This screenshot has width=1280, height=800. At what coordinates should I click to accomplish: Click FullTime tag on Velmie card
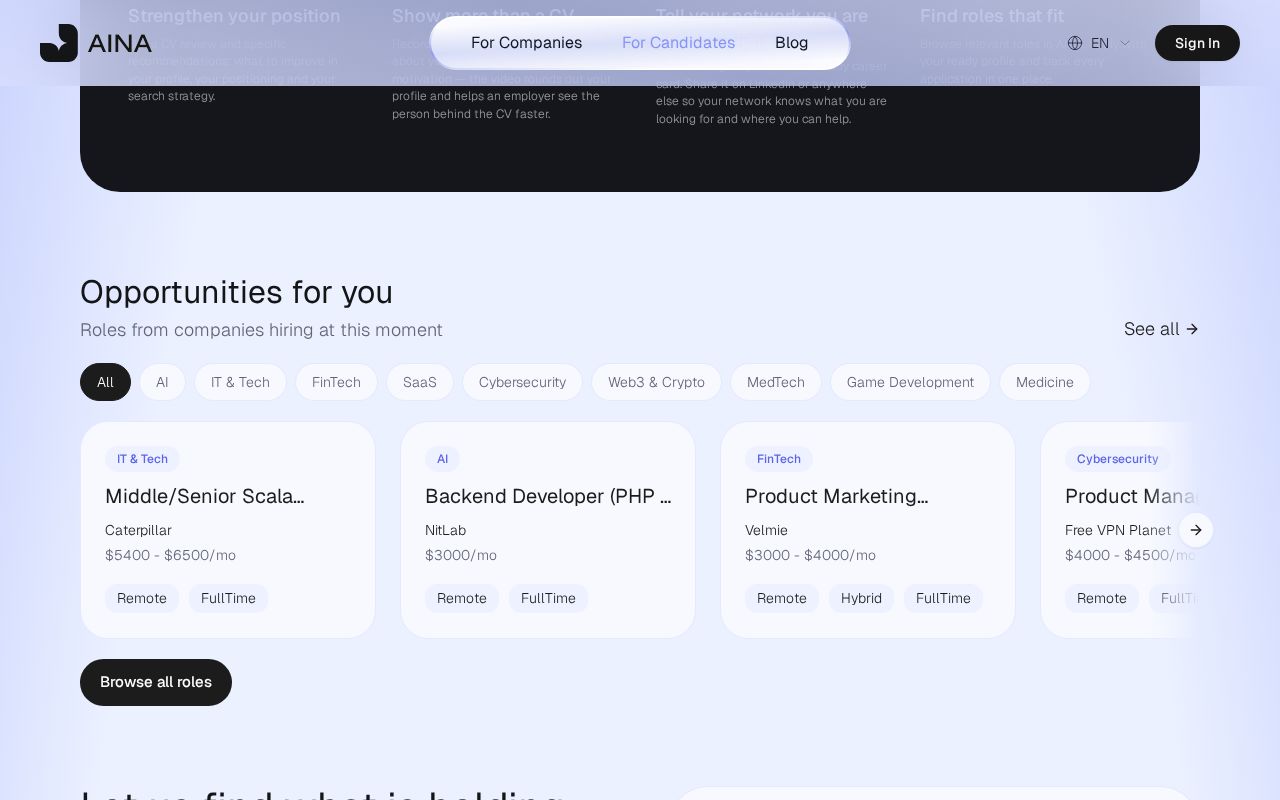tap(943, 598)
